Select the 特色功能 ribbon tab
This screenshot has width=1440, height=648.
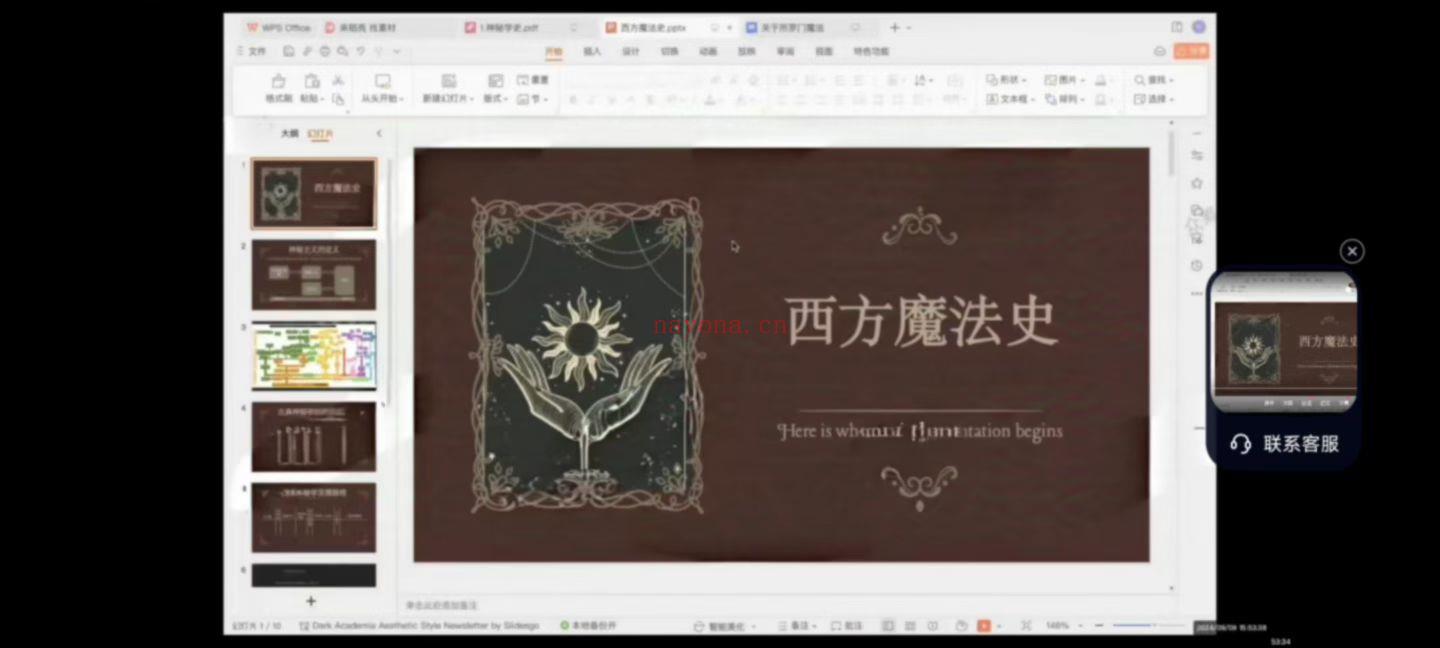[x=871, y=51]
